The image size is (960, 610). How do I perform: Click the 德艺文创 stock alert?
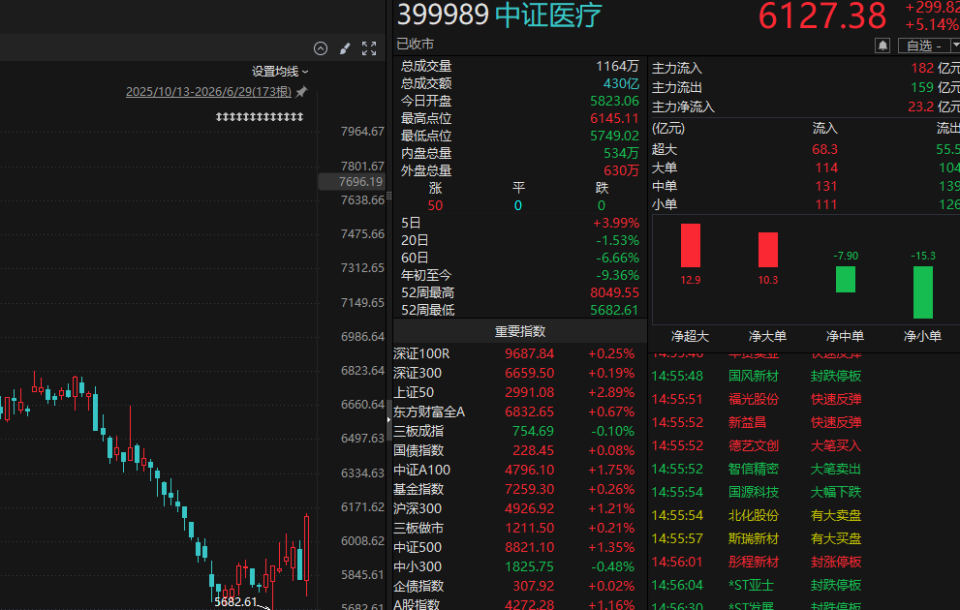[753, 446]
